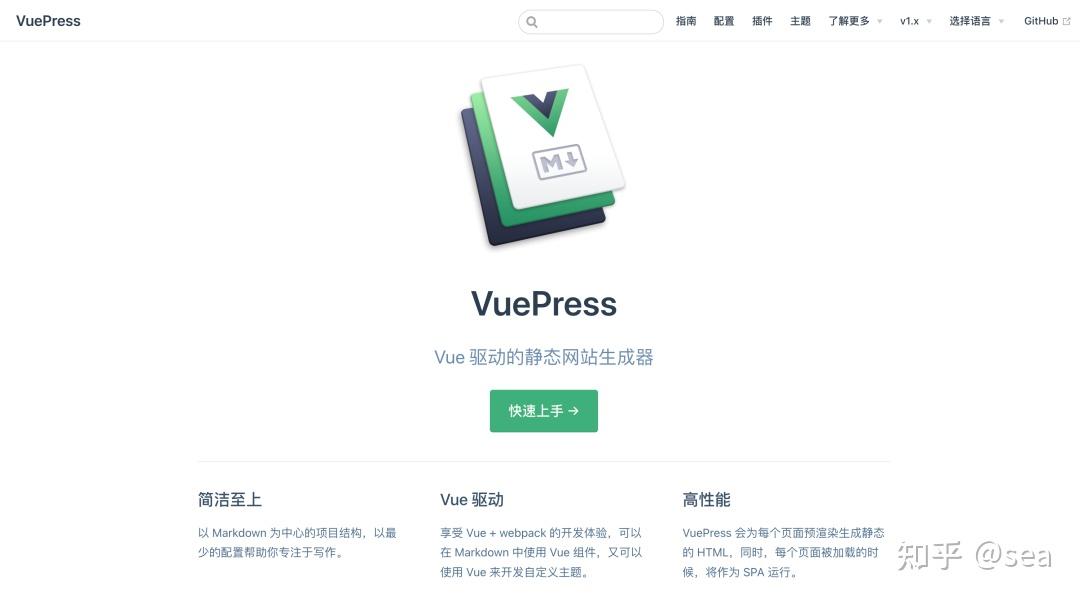
Task: Click the Markdown badge on the logo
Action: [x=559, y=162]
